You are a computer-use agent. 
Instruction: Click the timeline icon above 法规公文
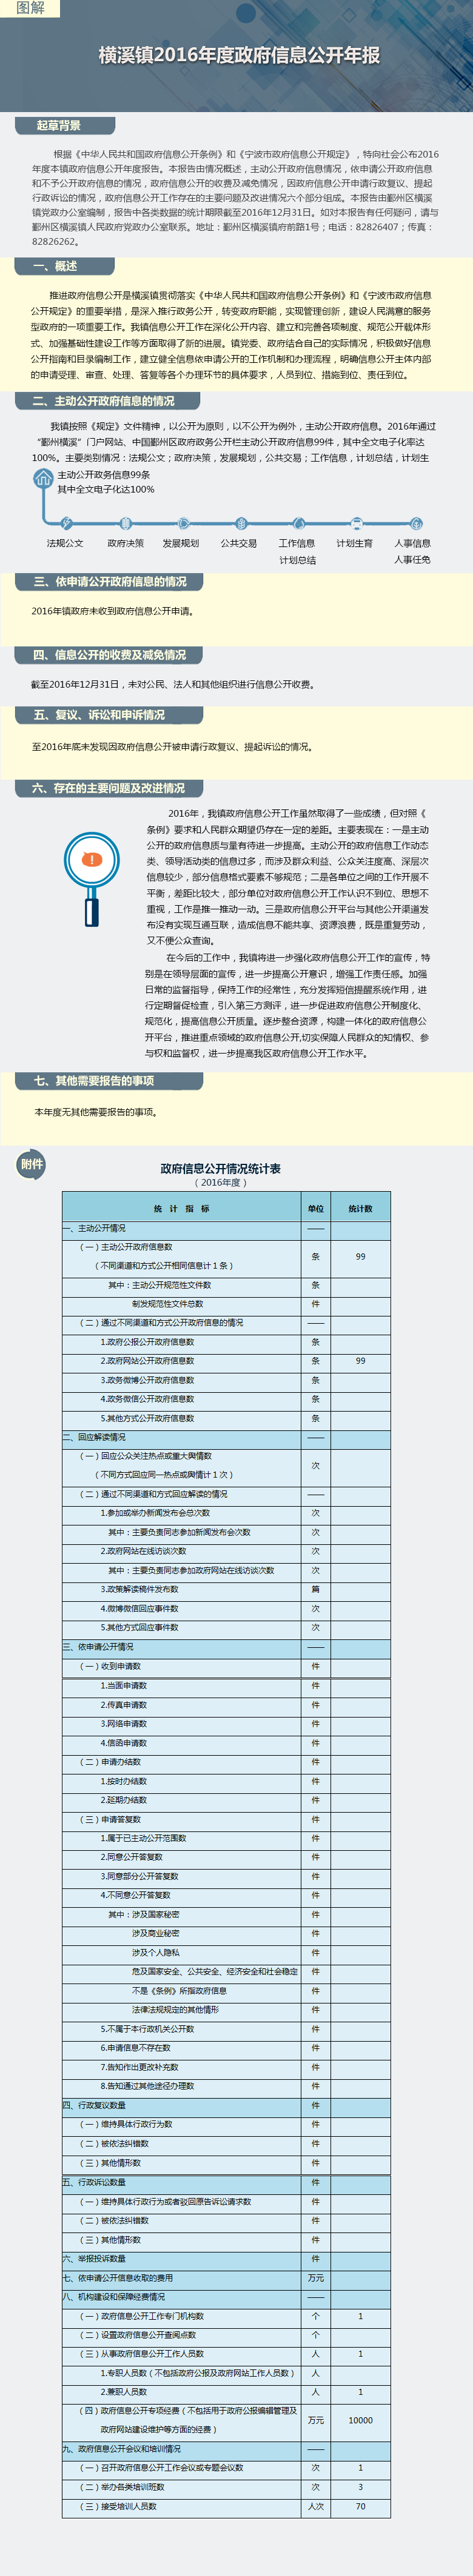[x=66, y=523]
